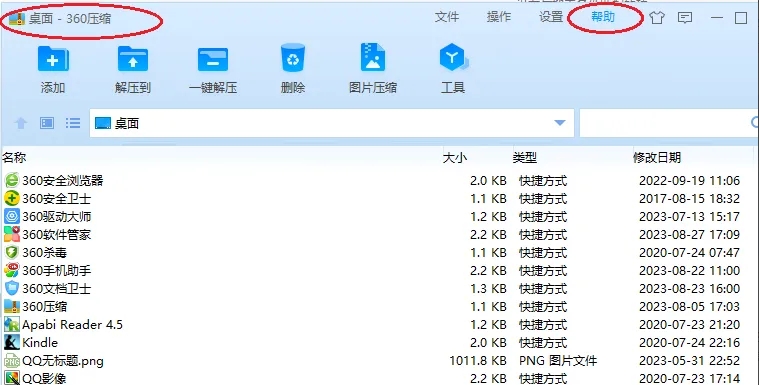Click the QQ无标题.png file icon
Image resolution: width=759 pixels, height=385 pixels.
12,360
